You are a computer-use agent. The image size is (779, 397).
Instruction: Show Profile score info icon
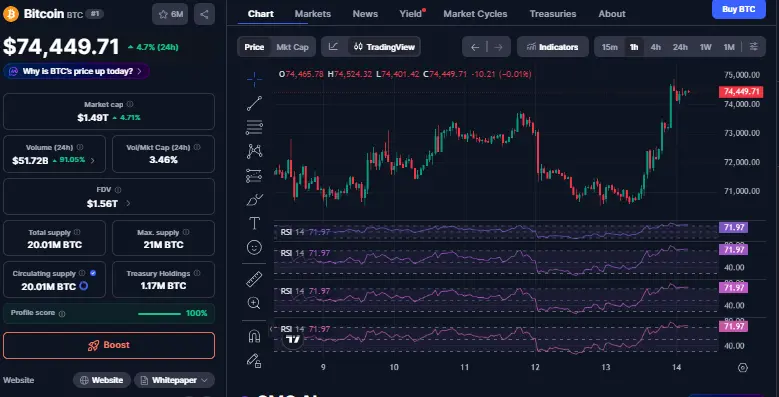pos(62,314)
